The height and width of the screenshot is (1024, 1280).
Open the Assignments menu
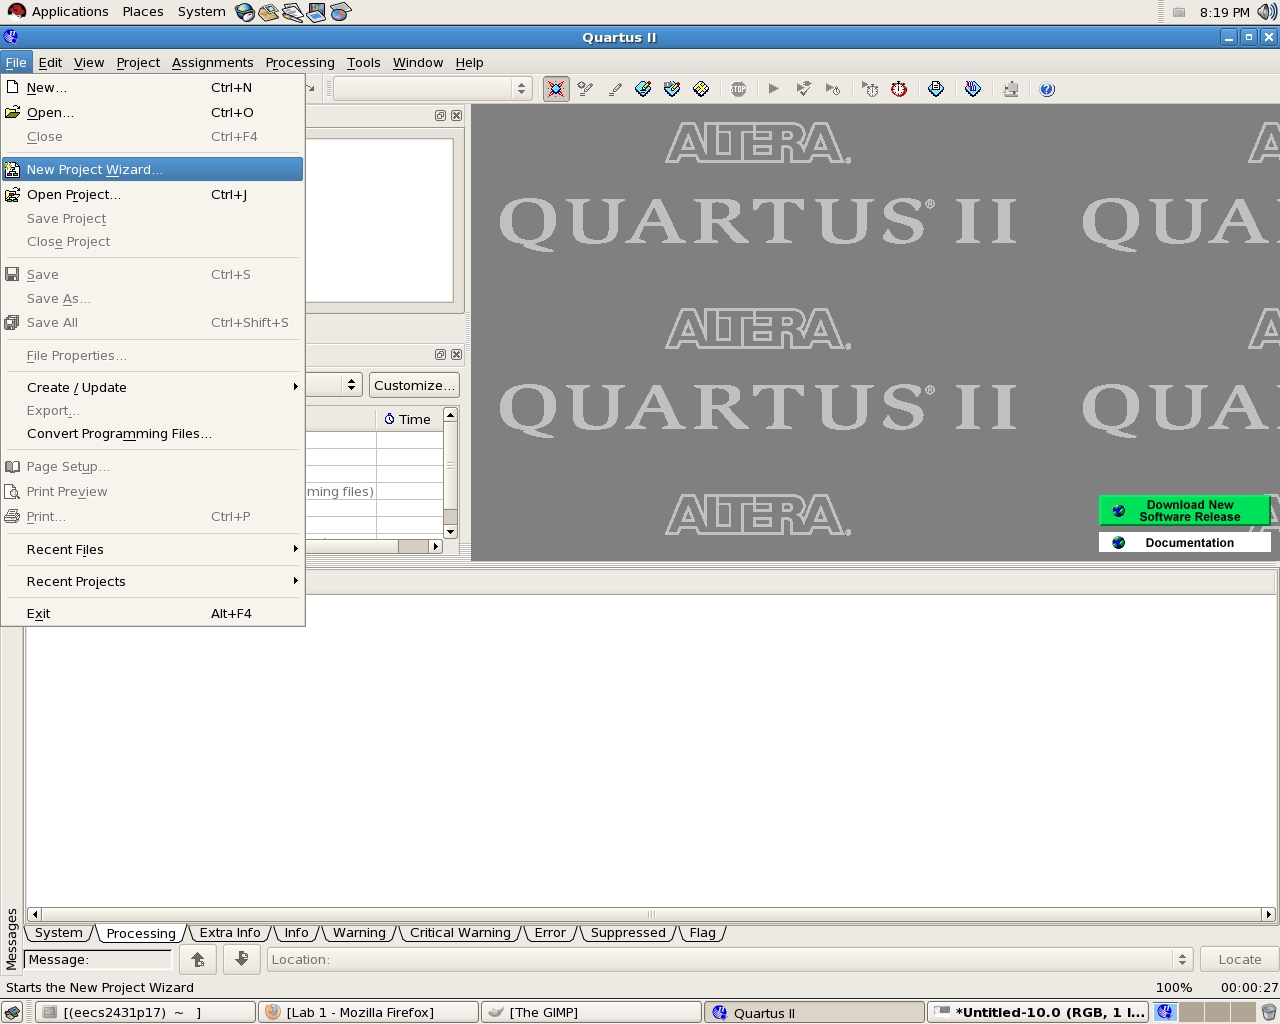coord(212,62)
